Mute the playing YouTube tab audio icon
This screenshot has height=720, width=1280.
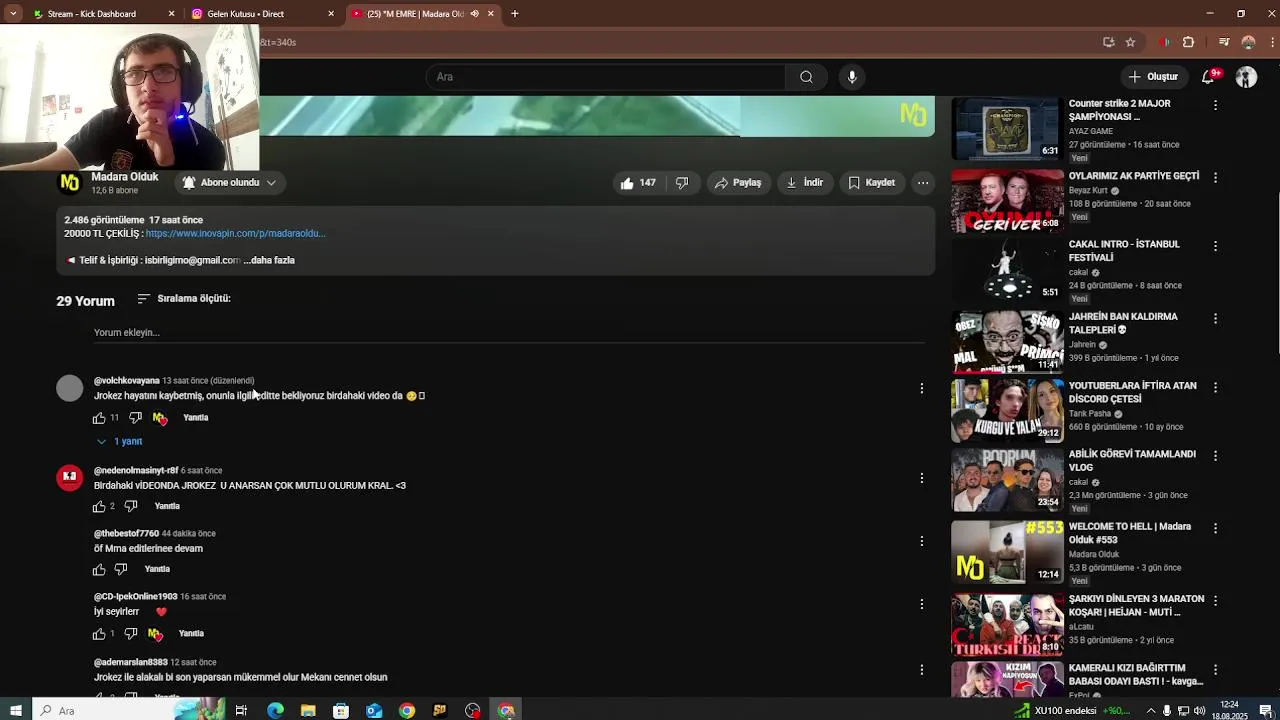[474, 14]
